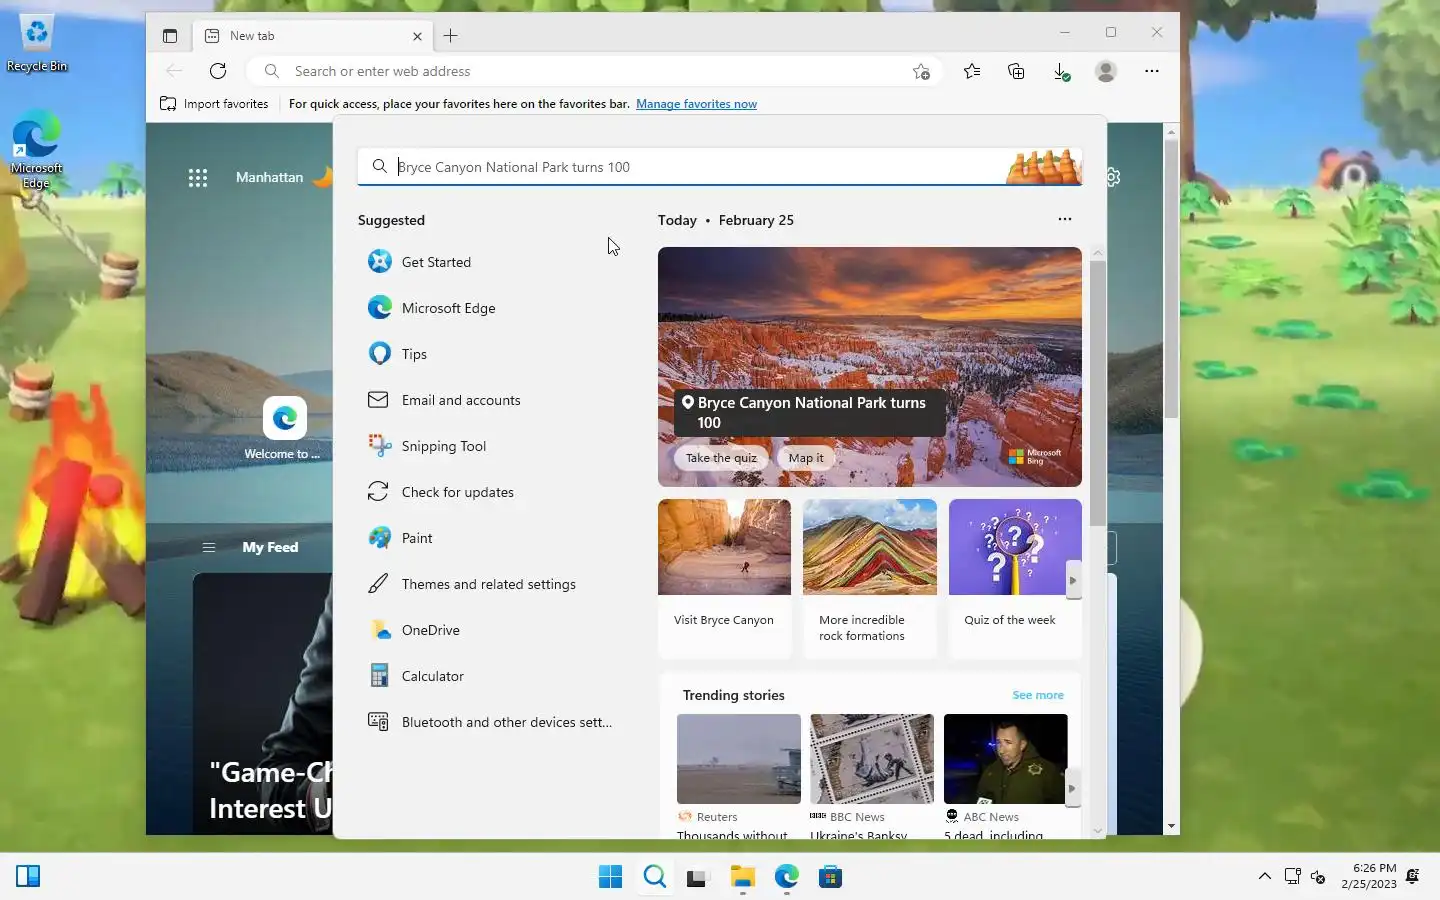Open File Explorer from taskbar

tap(742, 877)
